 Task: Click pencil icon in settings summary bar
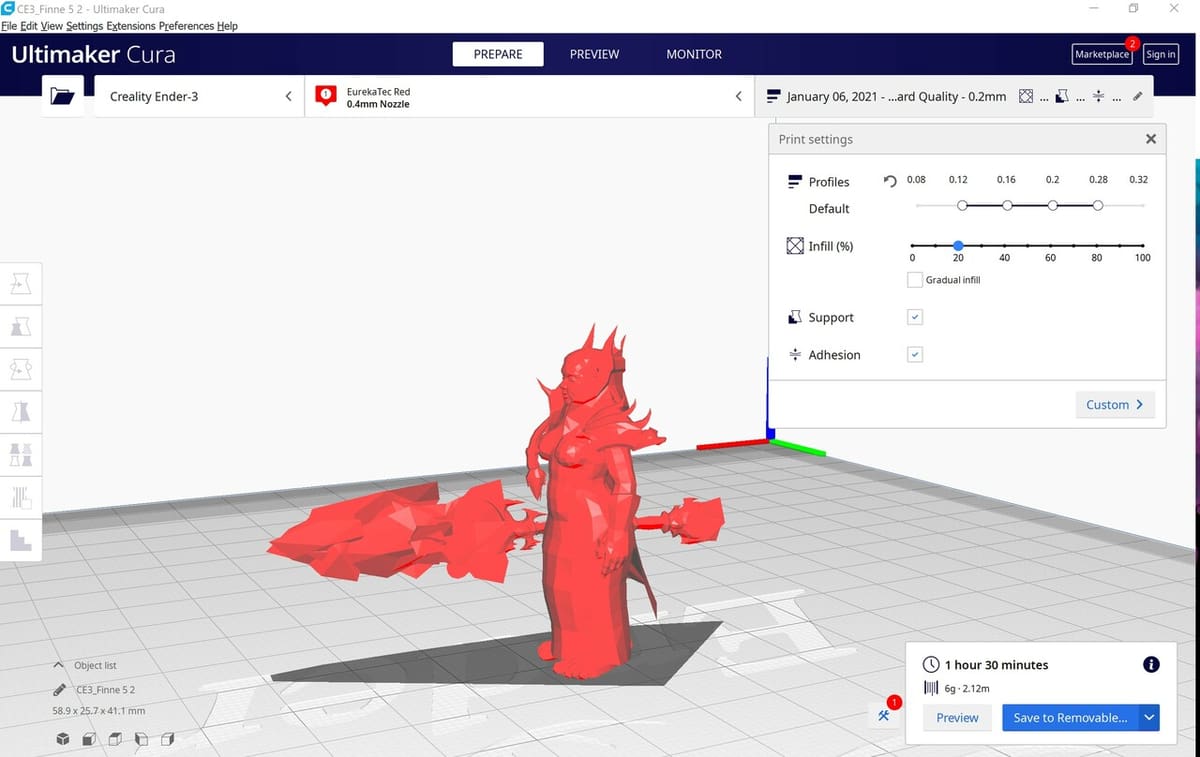pos(1138,96)
